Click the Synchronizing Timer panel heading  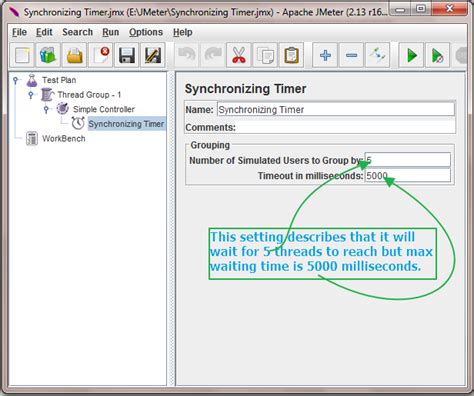(x=245, y=89)
